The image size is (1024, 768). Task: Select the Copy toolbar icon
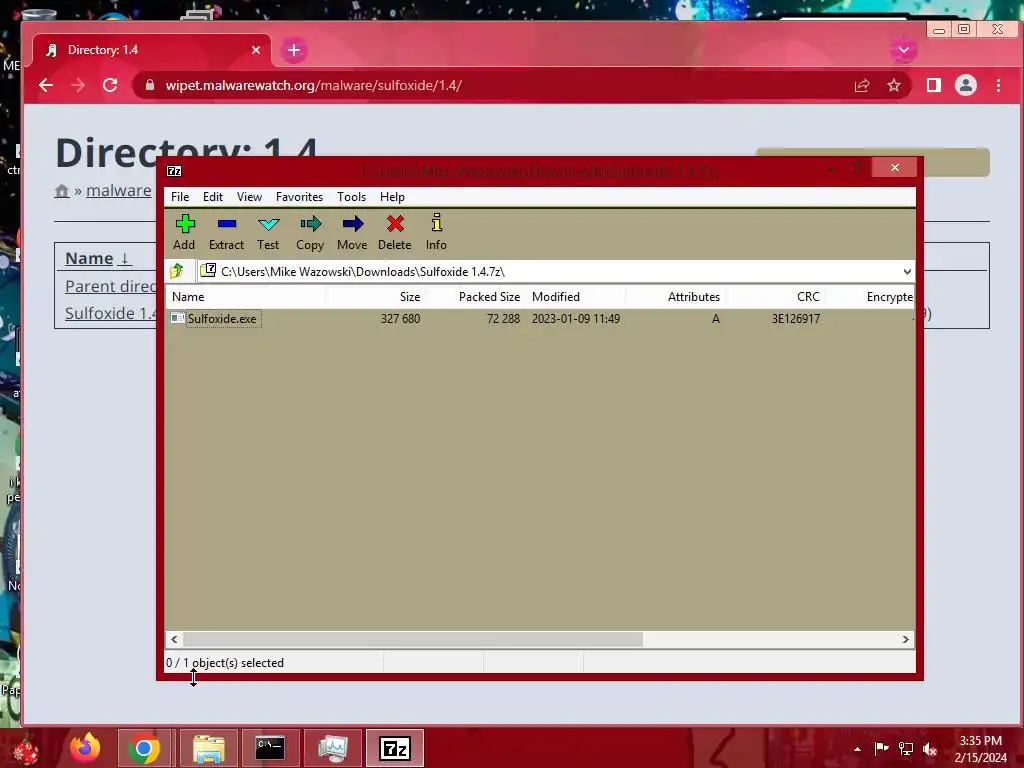pyautogui.click(x=310, y=232)
